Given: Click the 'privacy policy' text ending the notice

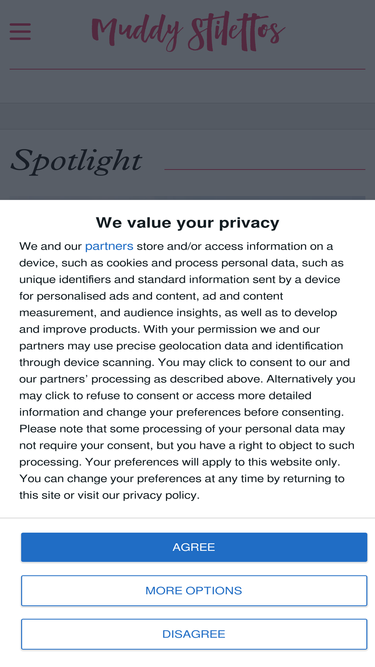Looking at the screenshot, I should click(x=160, y=495).
